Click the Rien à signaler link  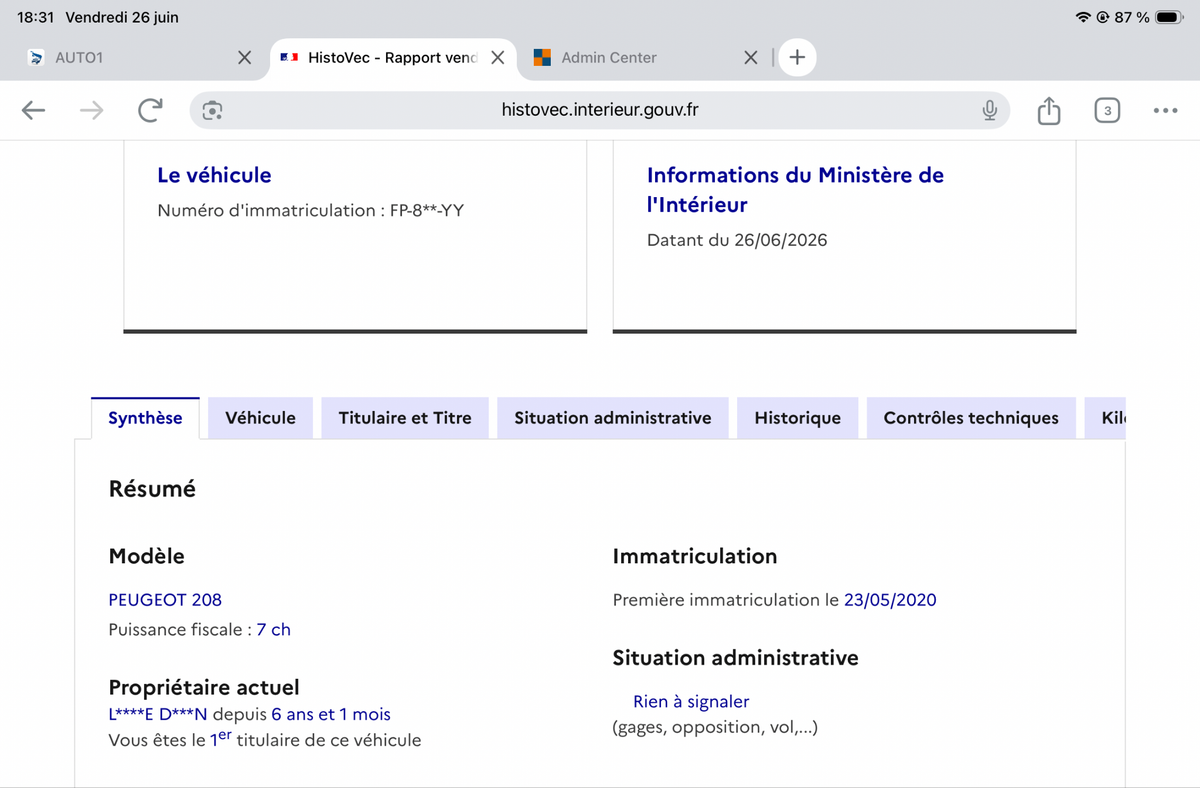[x=691, y=702]
